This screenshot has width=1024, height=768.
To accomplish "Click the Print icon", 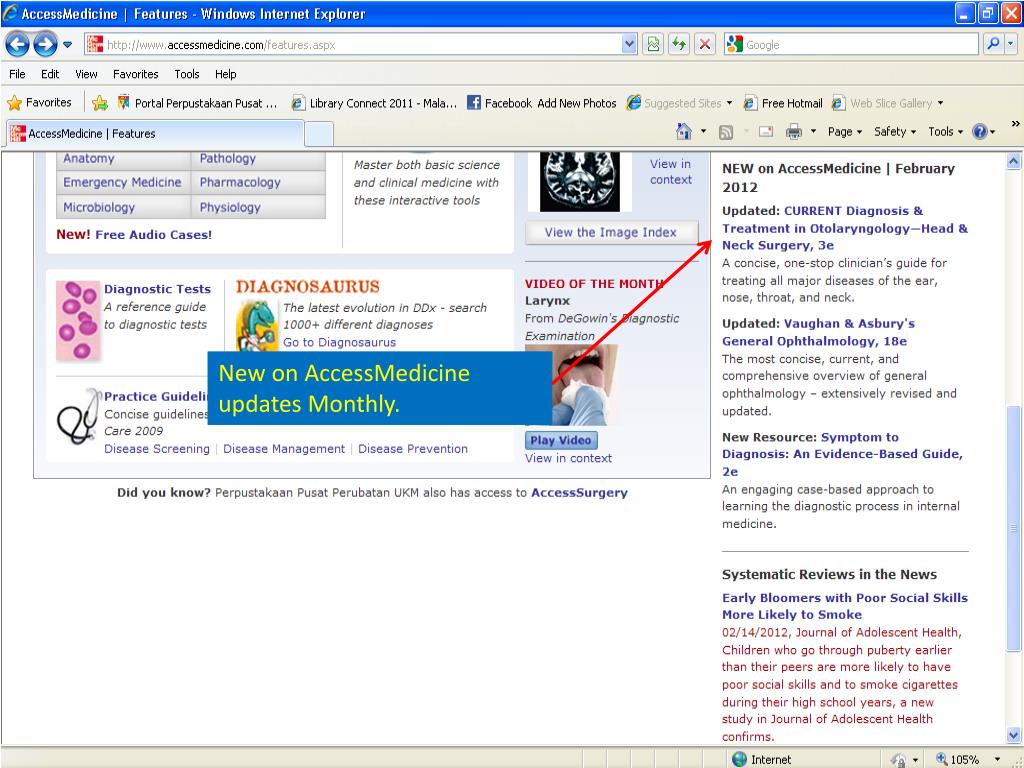I will [793, 132].
